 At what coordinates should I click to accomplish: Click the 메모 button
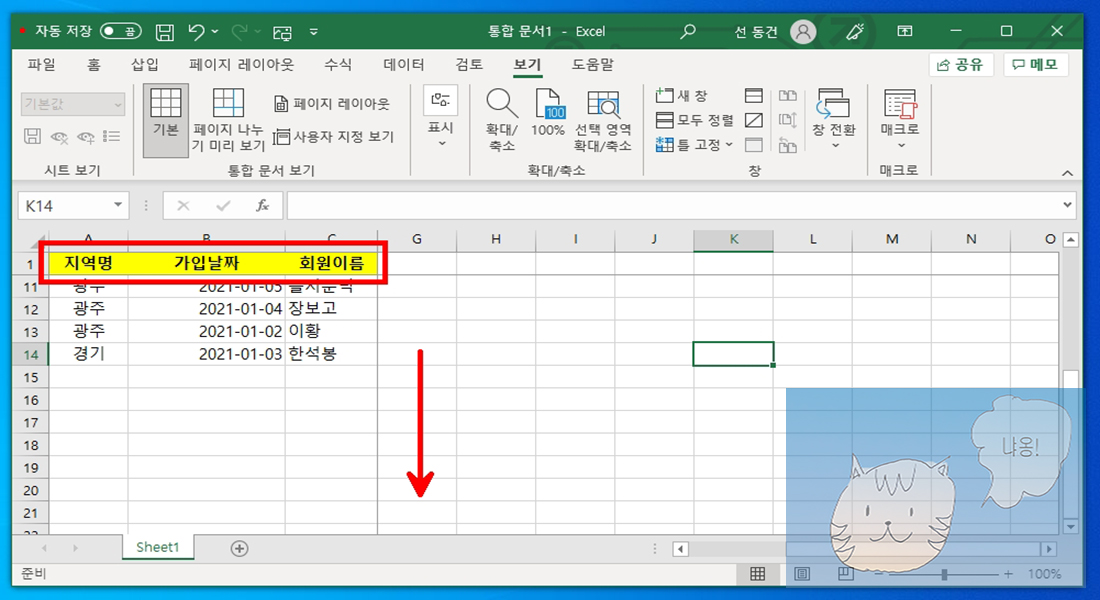pos(1035,65)
